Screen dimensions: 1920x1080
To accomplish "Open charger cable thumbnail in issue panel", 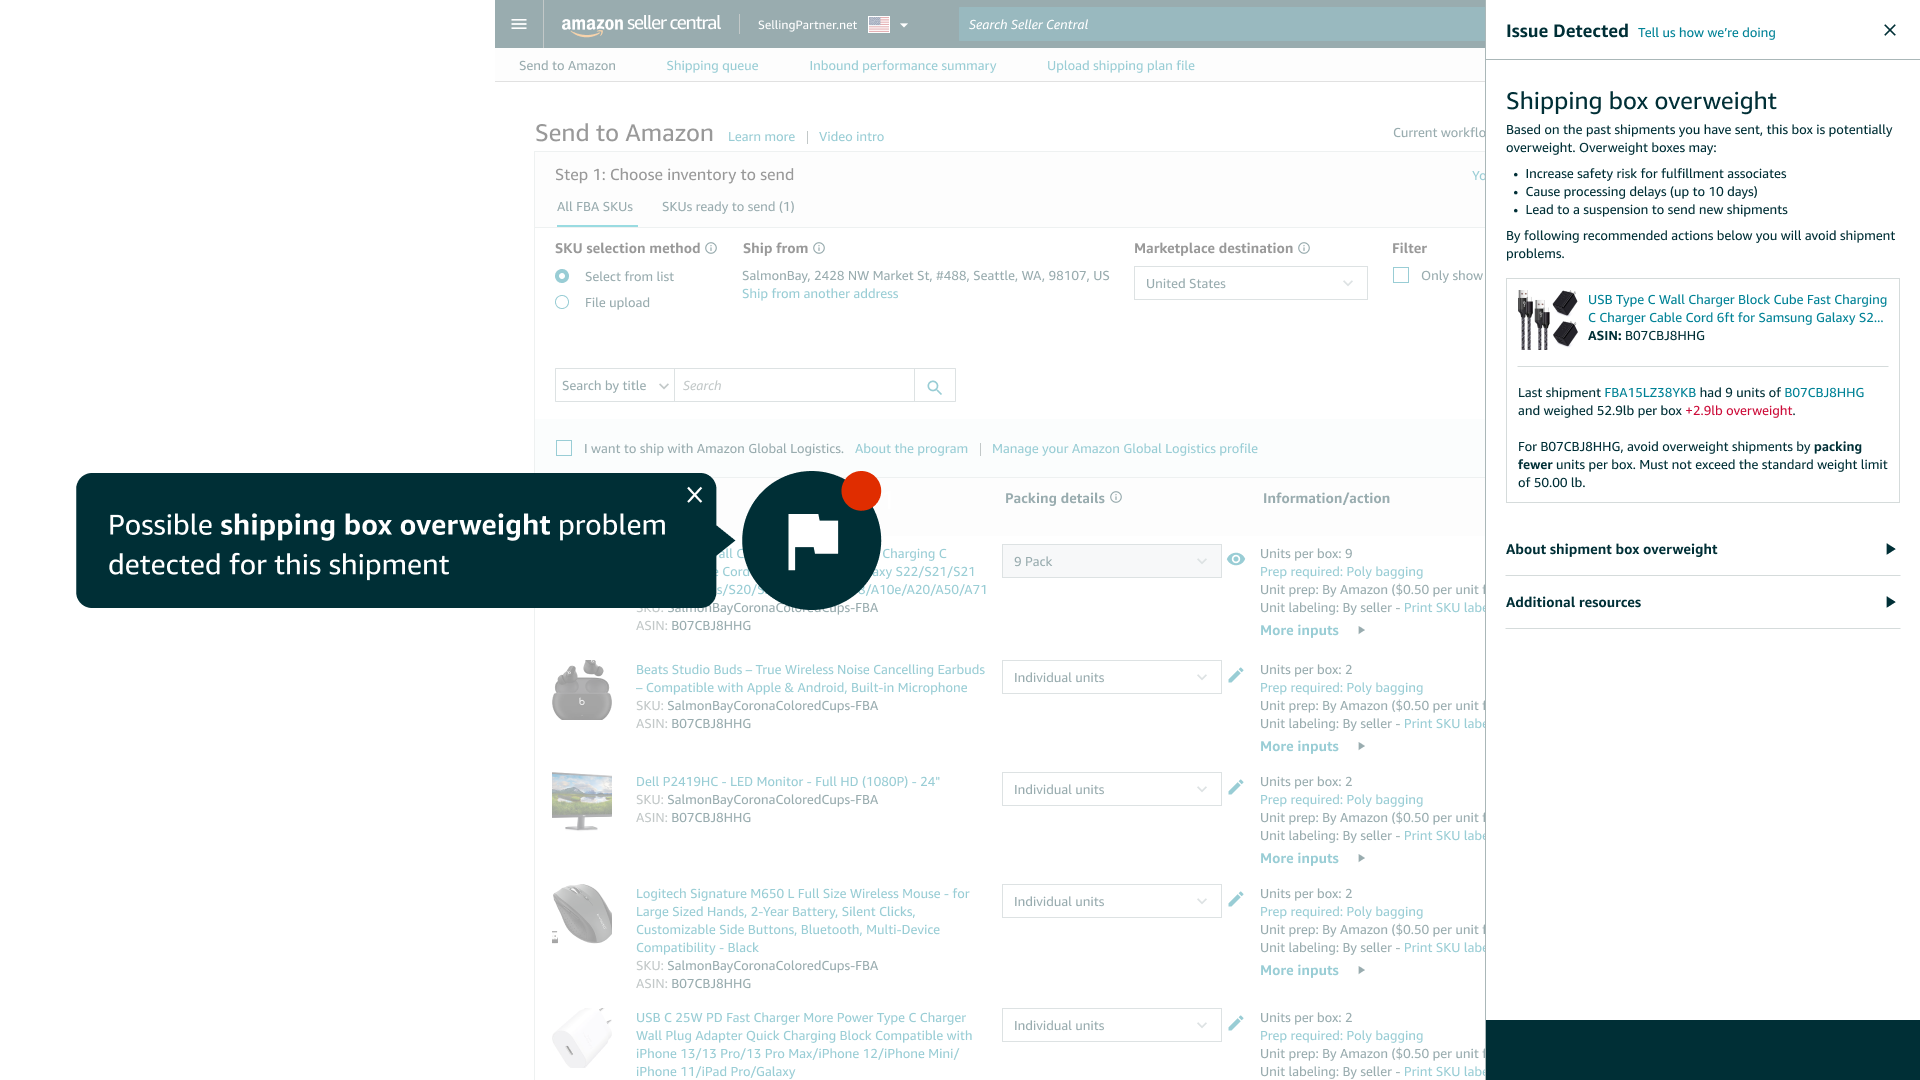I will pyautogui.click(x=1547, y=320).
